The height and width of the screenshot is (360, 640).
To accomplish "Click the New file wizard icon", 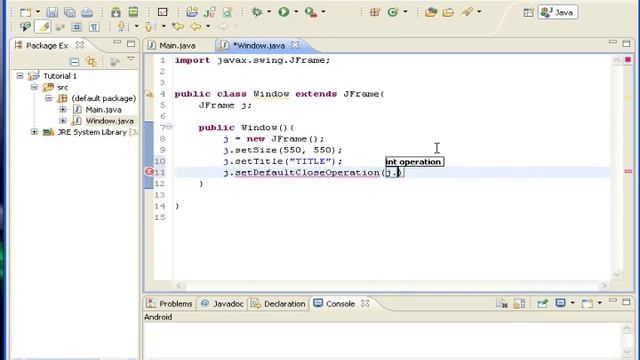I will [26, 12].
